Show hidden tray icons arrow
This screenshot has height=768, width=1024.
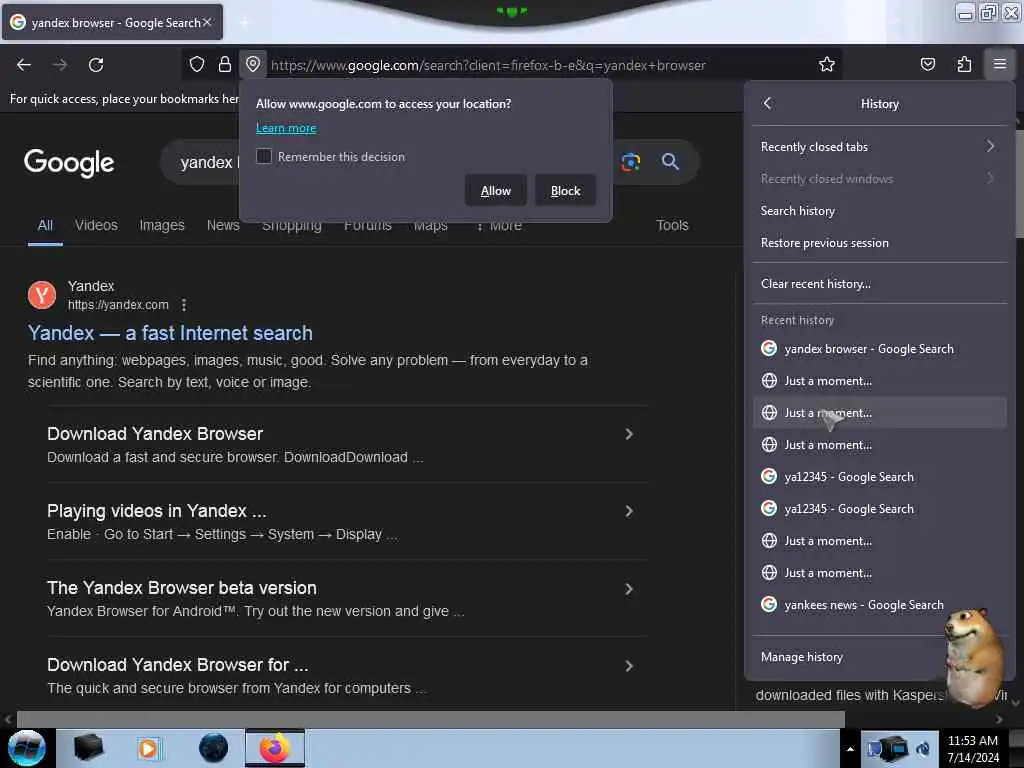coord(850,749)
